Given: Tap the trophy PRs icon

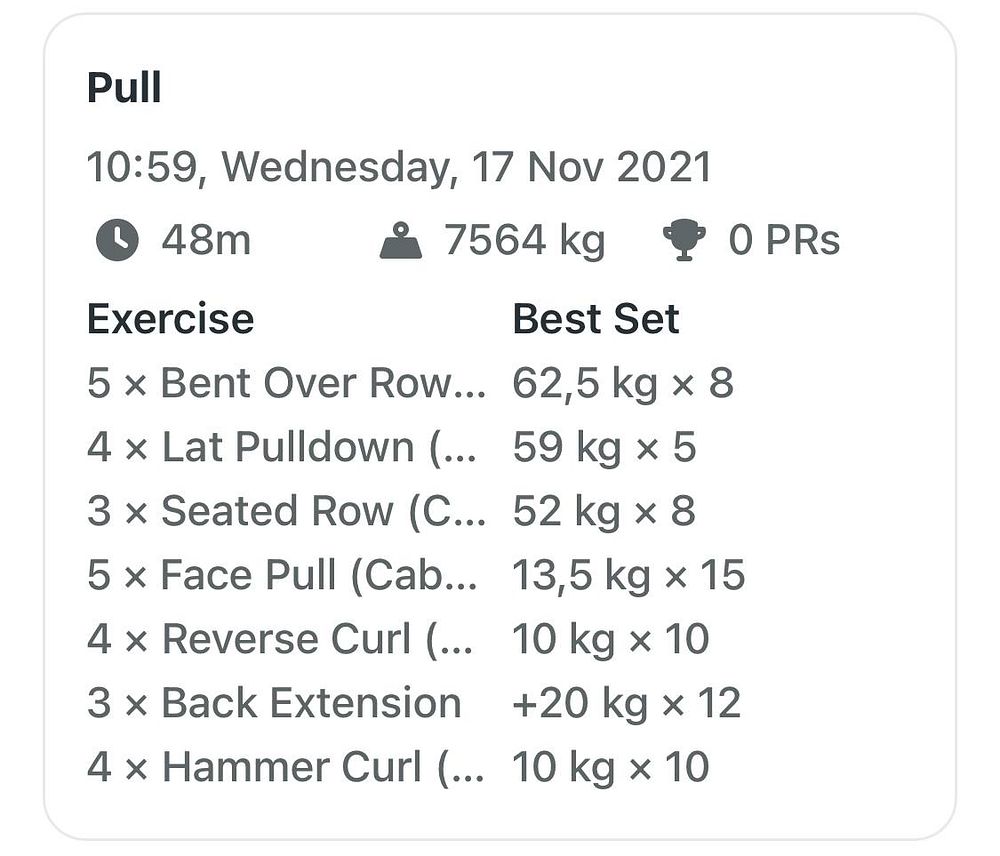Looking at the screenshot, I should point(684,240).
